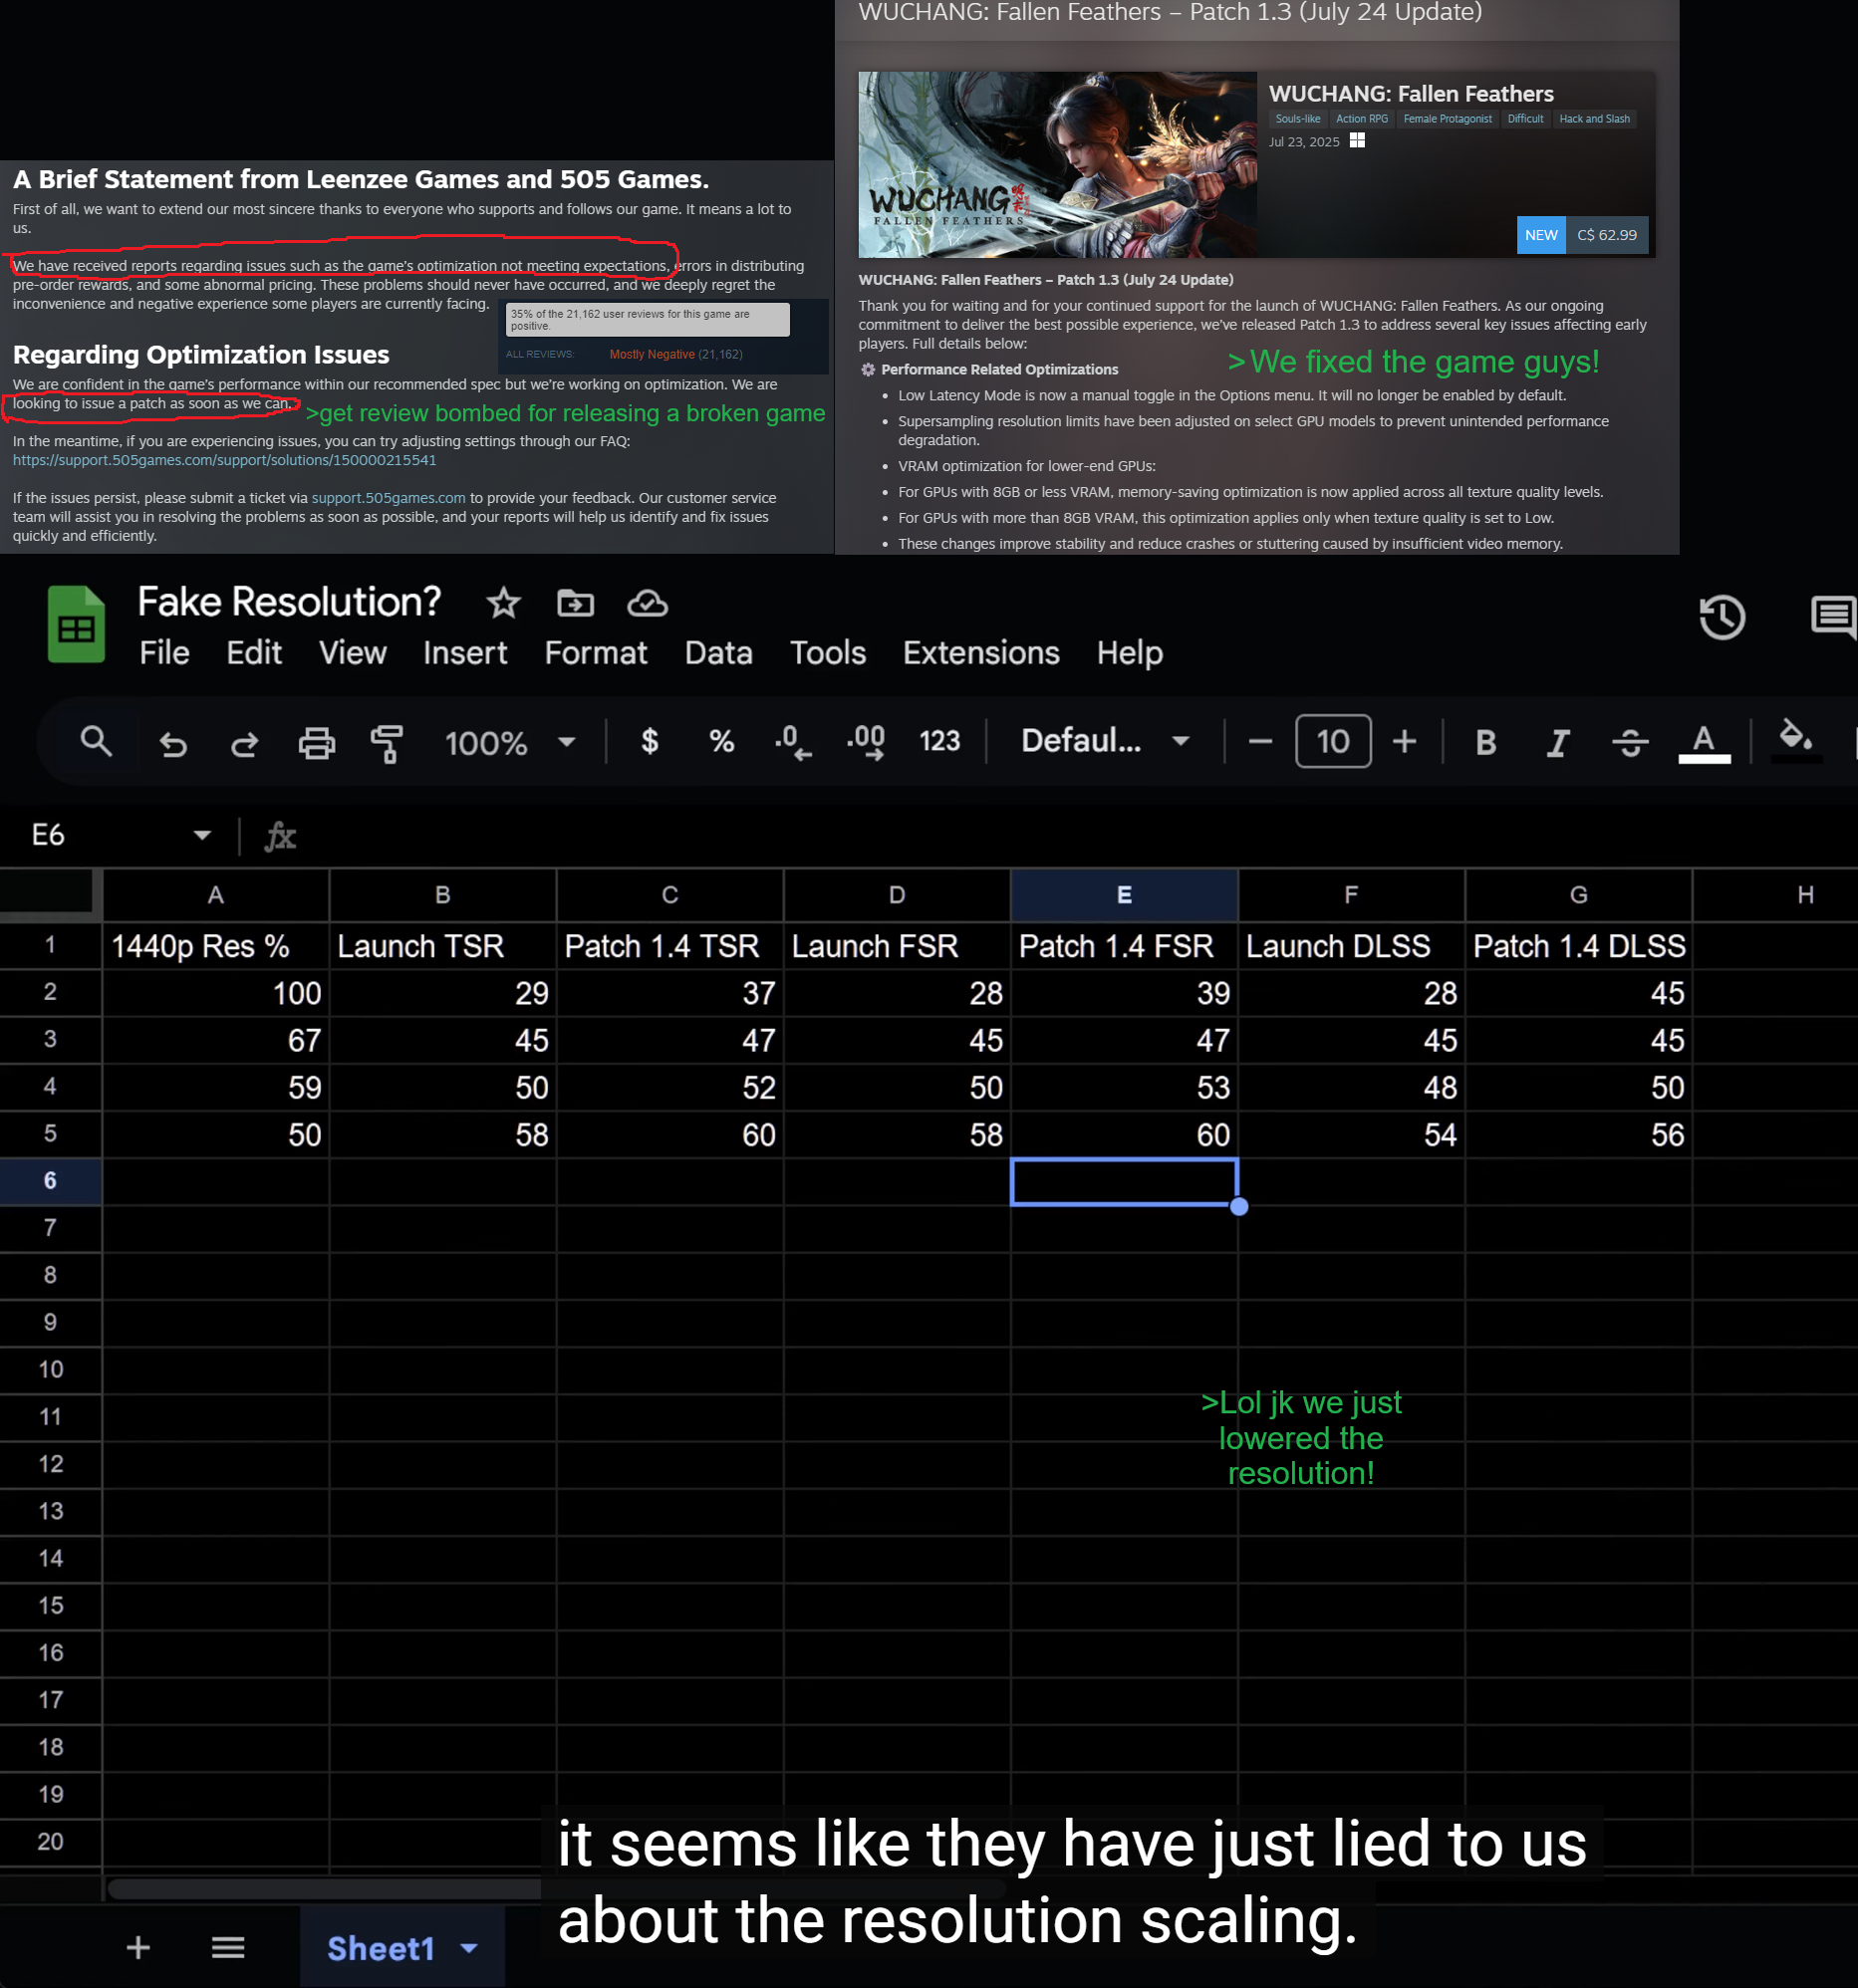Click the search menus magnifier icon
The height and width of the screenshot is (1988, 1858).
coord(96,741)
